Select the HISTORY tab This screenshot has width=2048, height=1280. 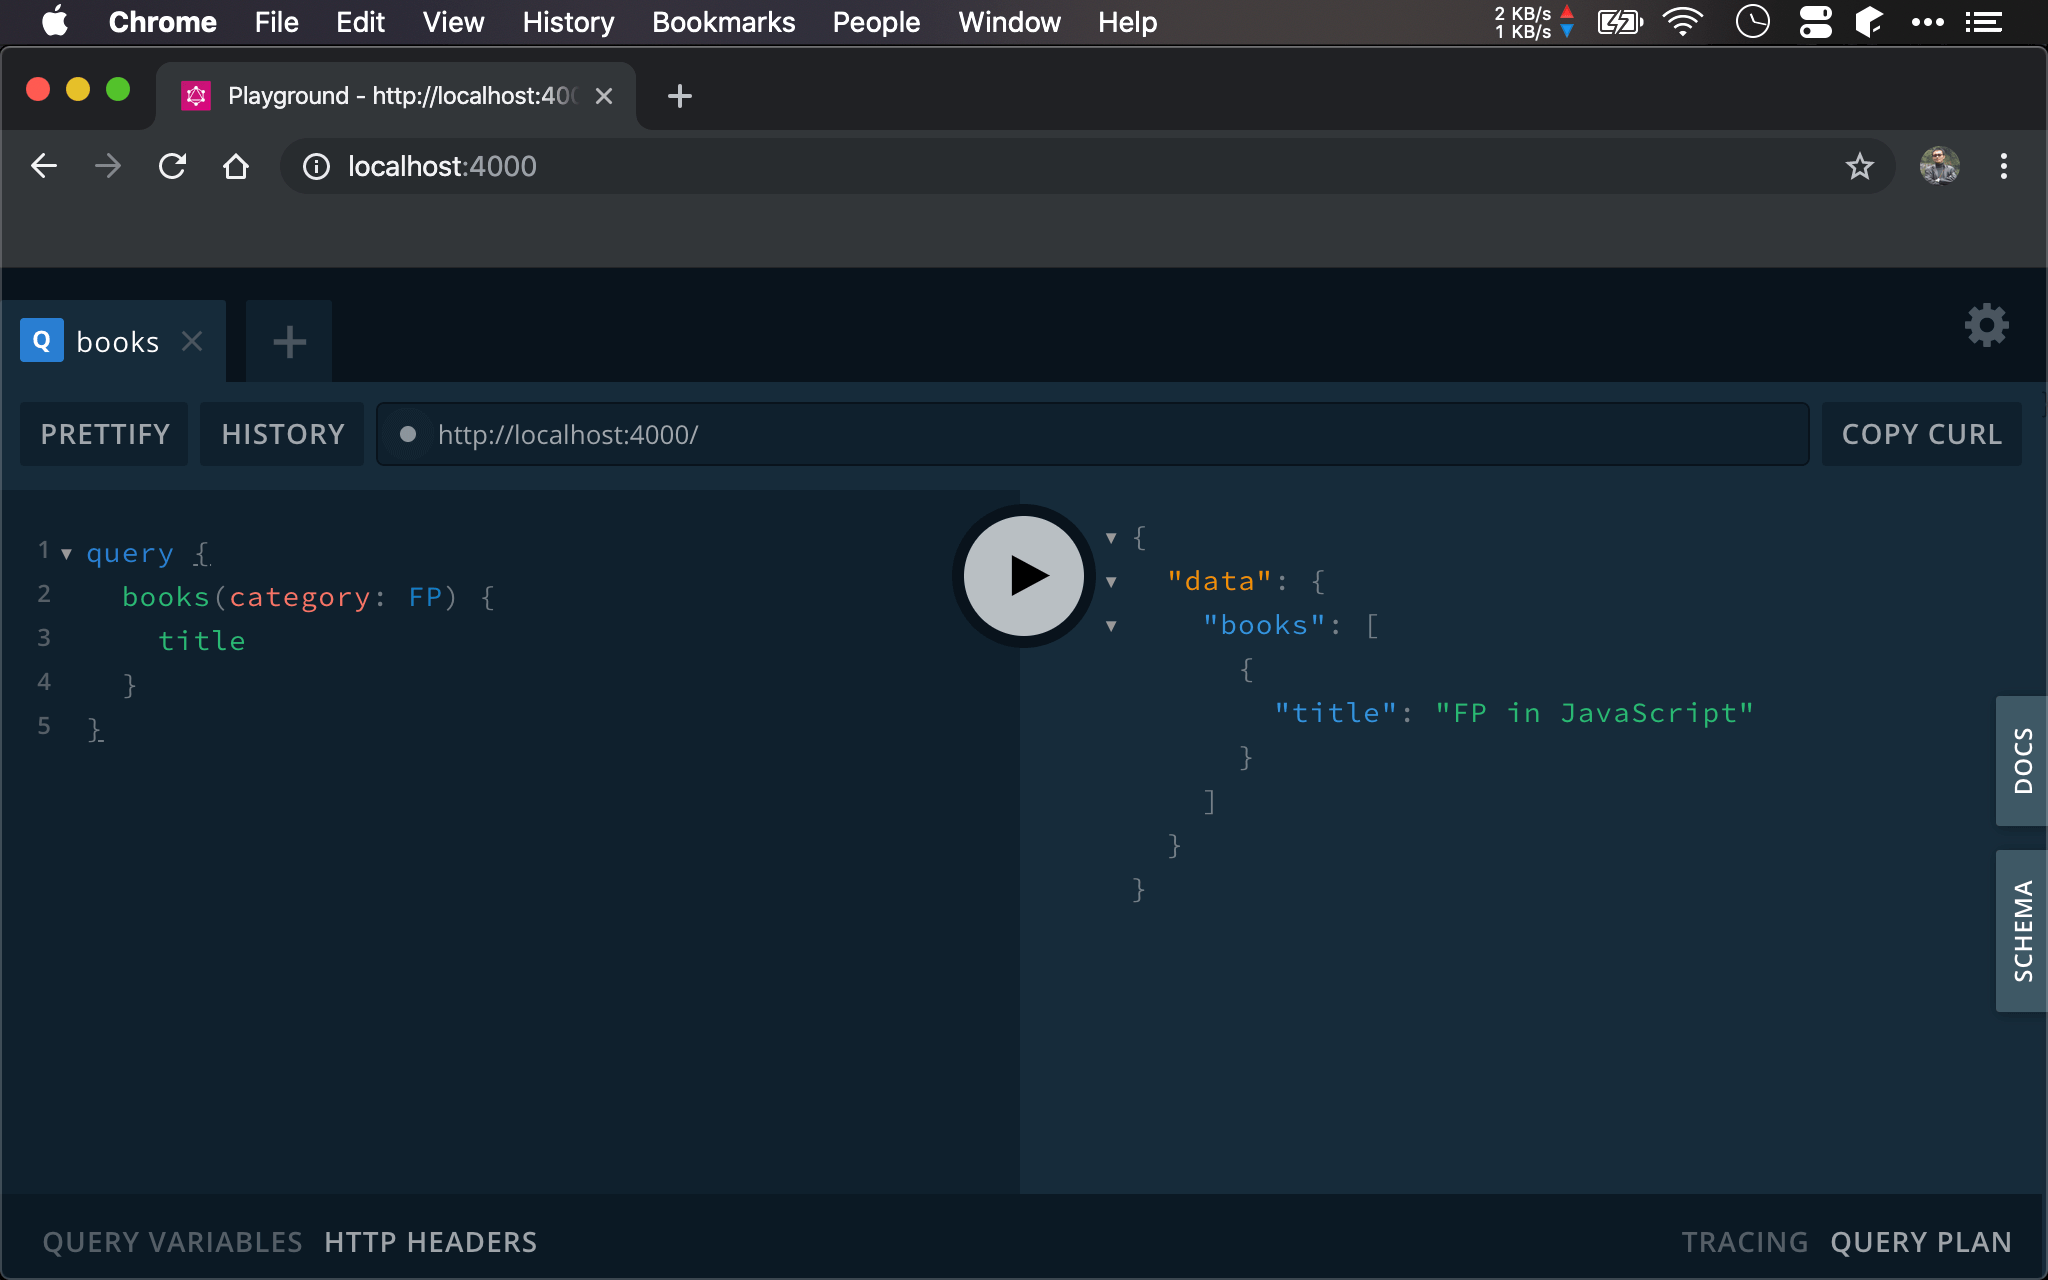pos(282,435)
